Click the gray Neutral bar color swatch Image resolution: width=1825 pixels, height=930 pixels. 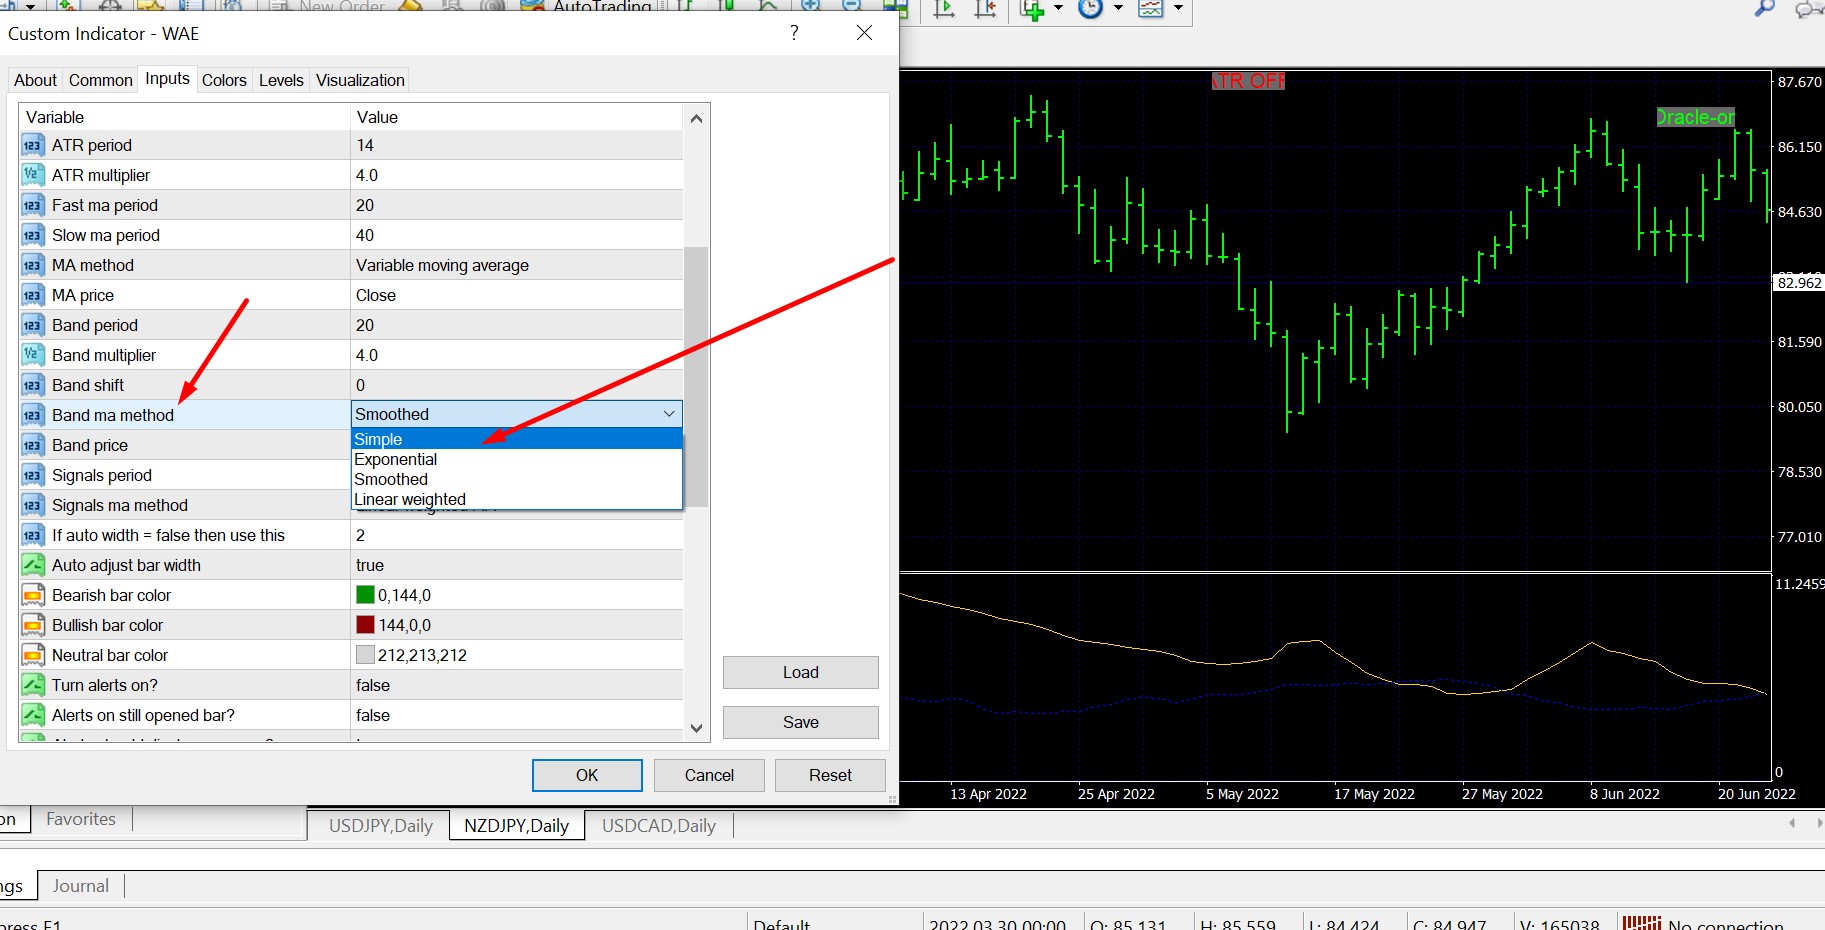coord(365,655)
